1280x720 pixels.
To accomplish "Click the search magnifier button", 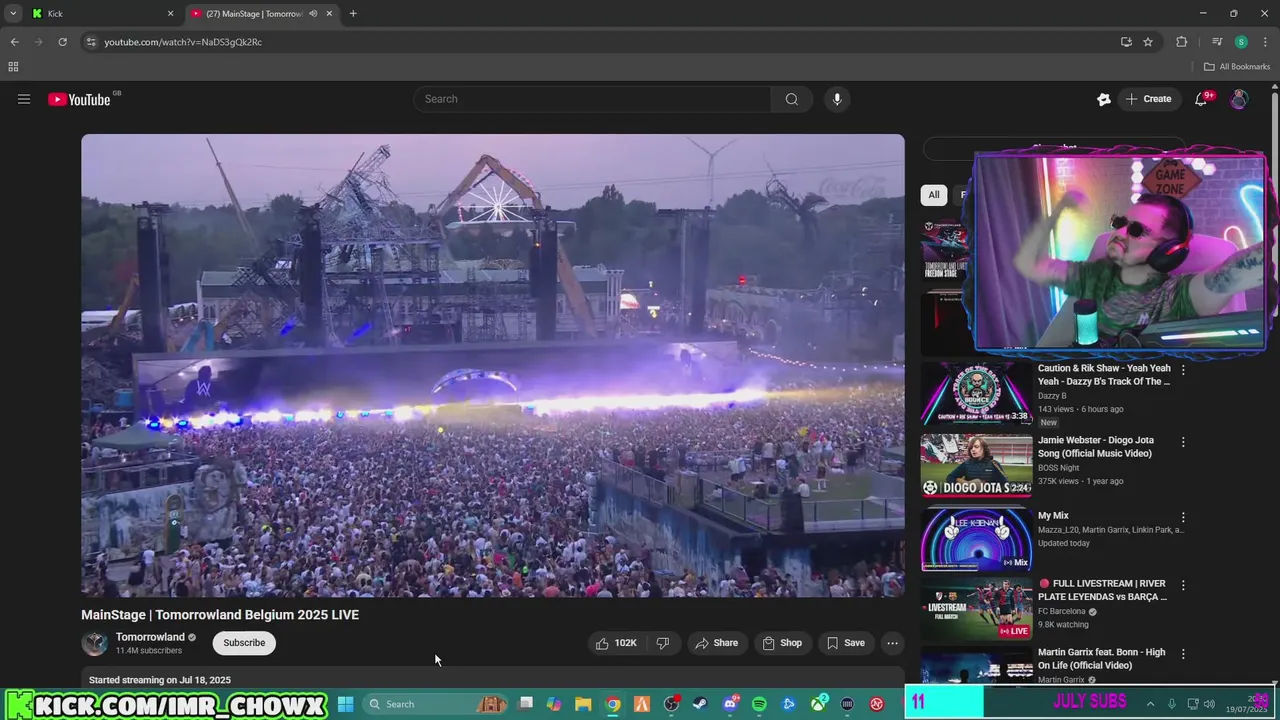I will click(x=791, y=99).
